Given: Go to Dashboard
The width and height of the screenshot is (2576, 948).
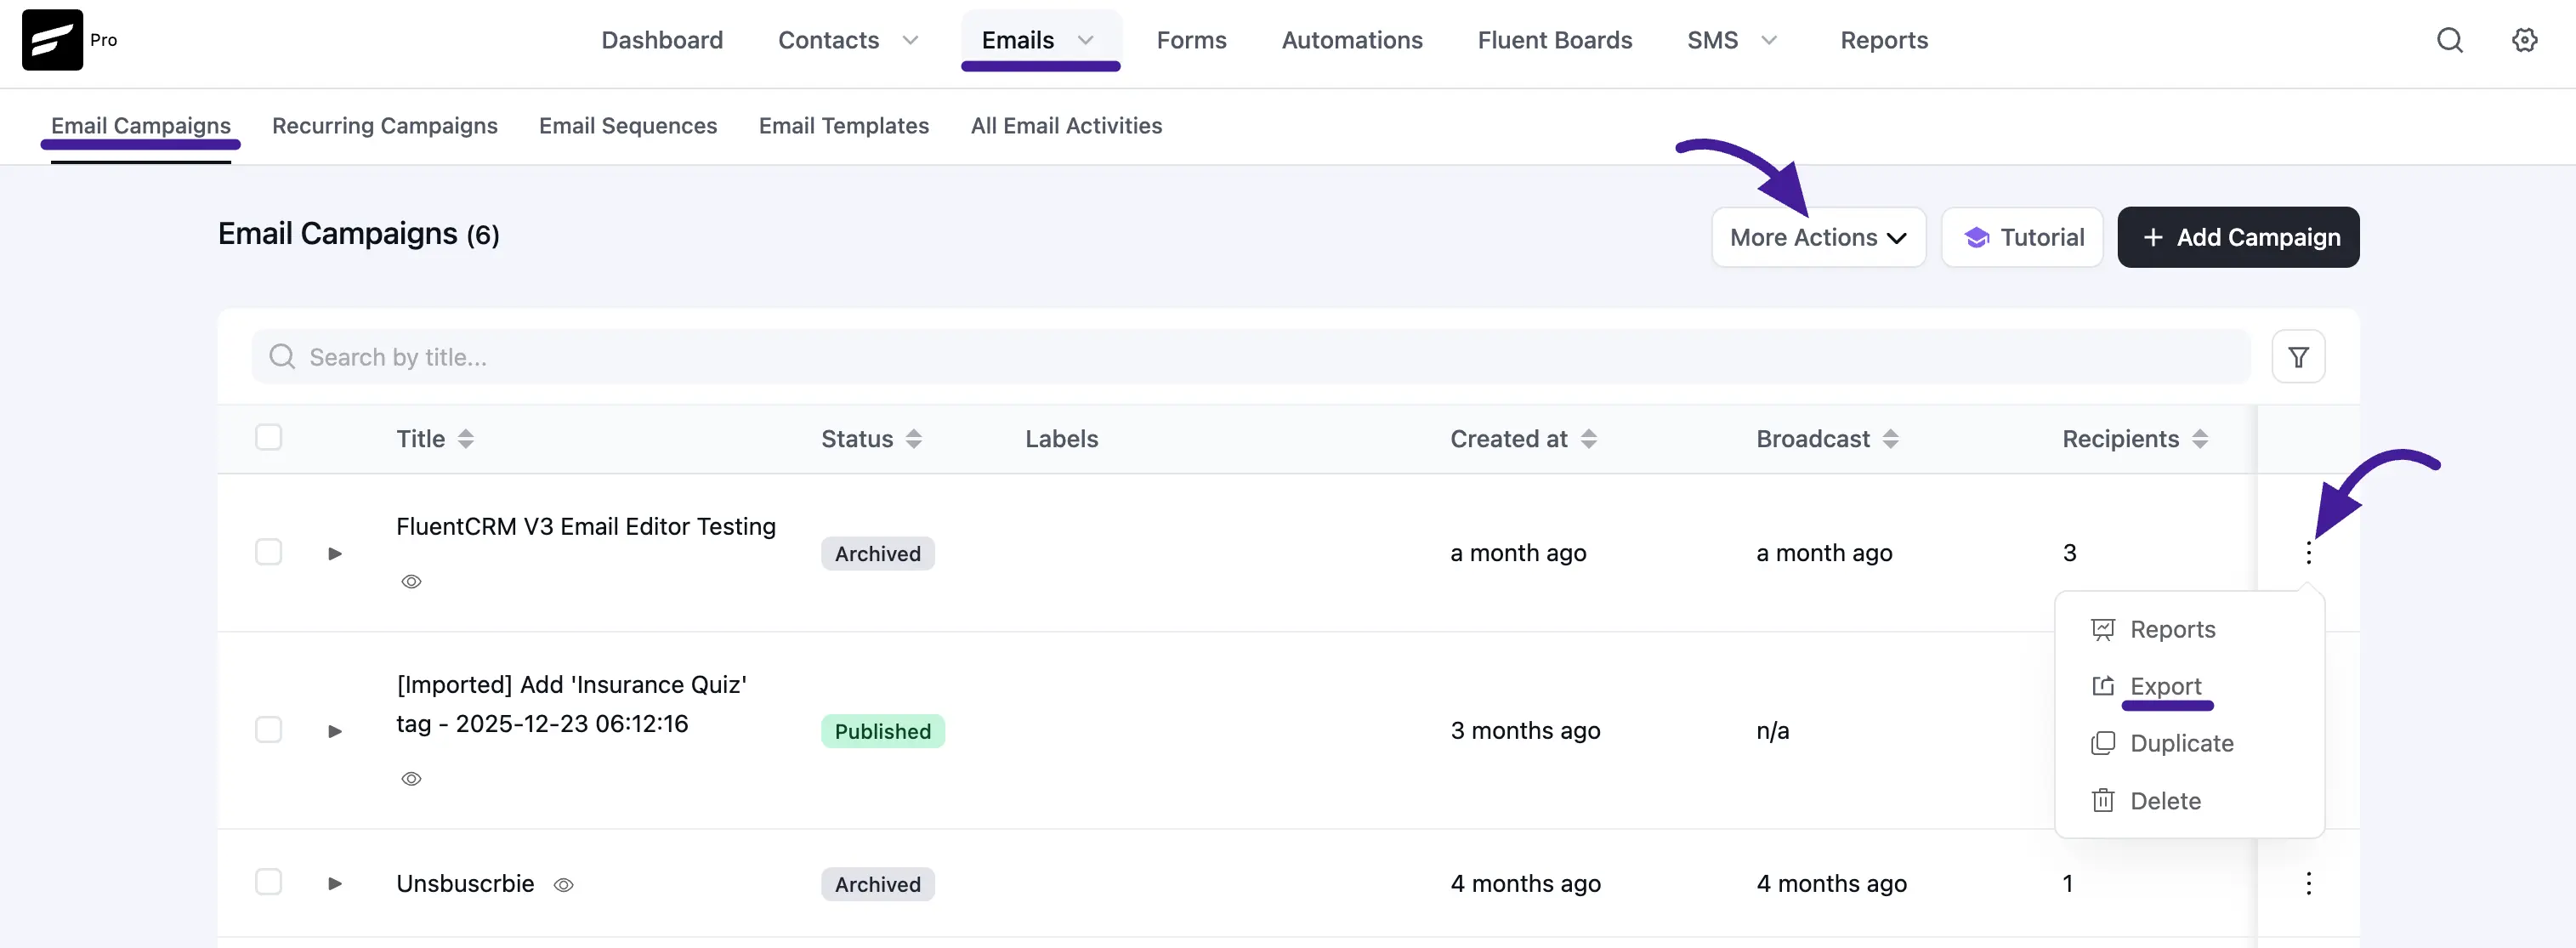Looking at the screenshot, I should (662, 40).
